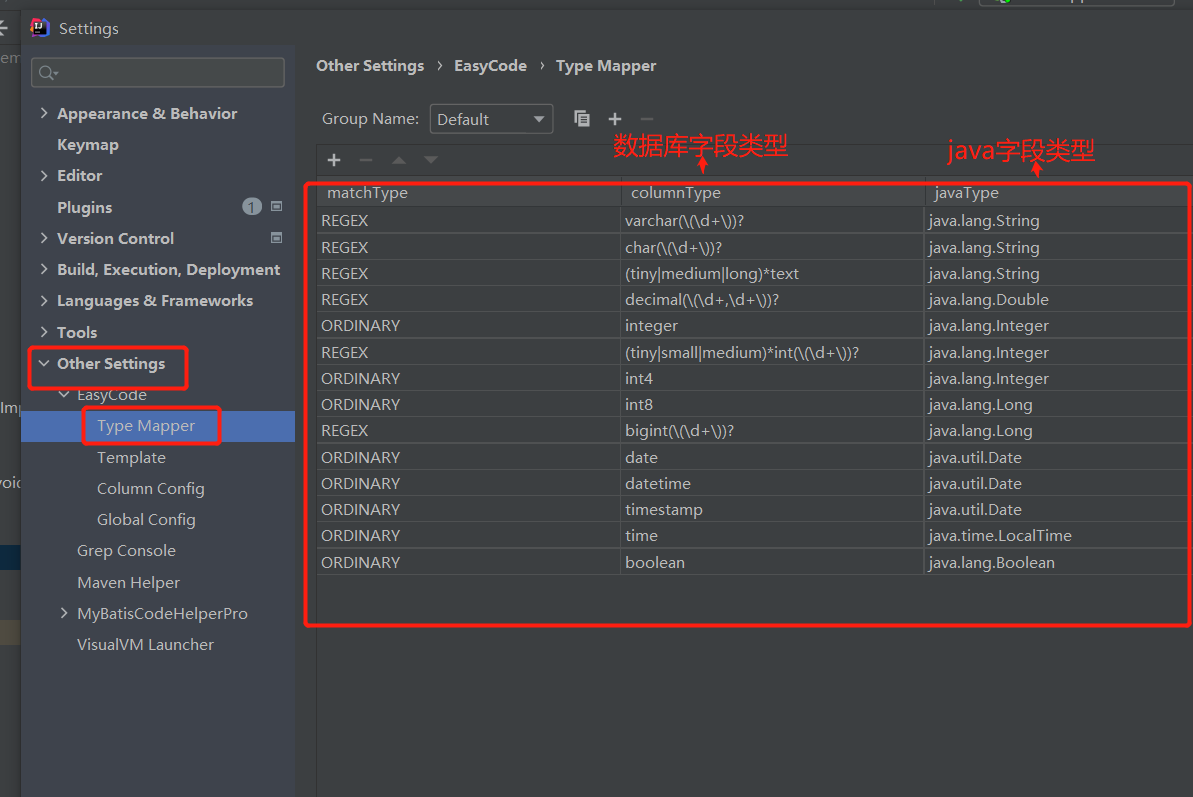This screenshot has width=1193, height=797.
Task: Click java.lang.Long in the int8 row
Action: click(x=1058, y=405)
